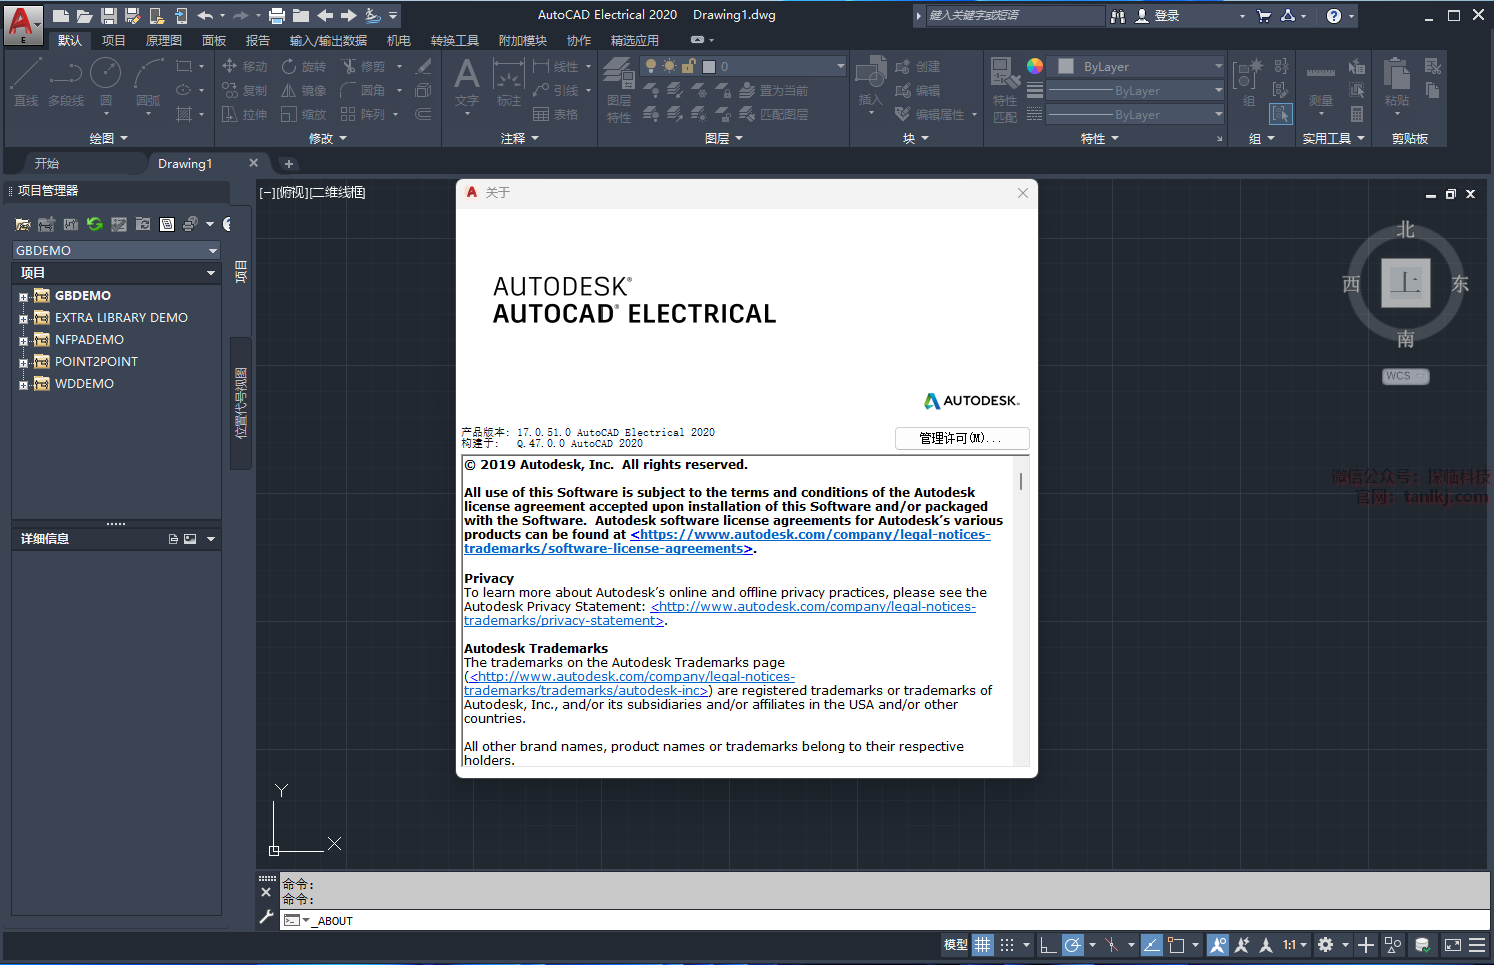Click the object color wheel swatch

tap(1035, 66)
